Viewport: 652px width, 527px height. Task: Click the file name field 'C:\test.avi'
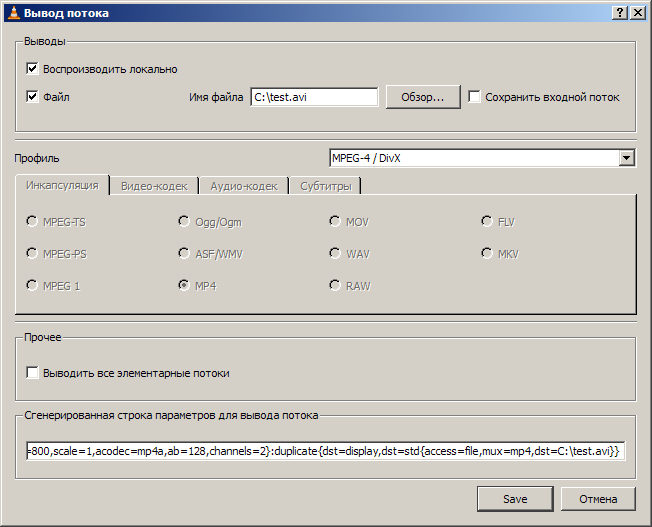(x=313, y=97)
